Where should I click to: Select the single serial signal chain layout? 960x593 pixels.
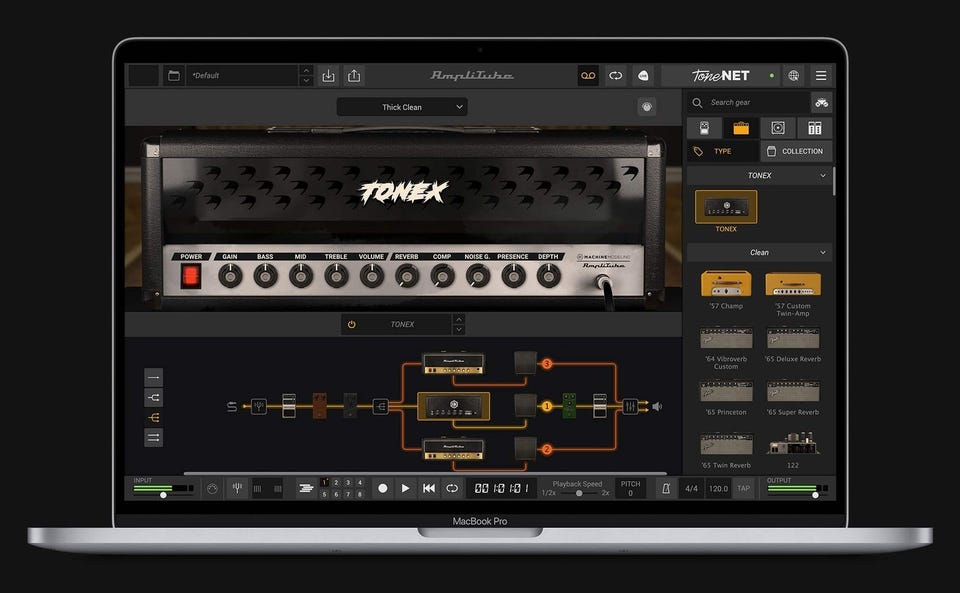(153, 377)
